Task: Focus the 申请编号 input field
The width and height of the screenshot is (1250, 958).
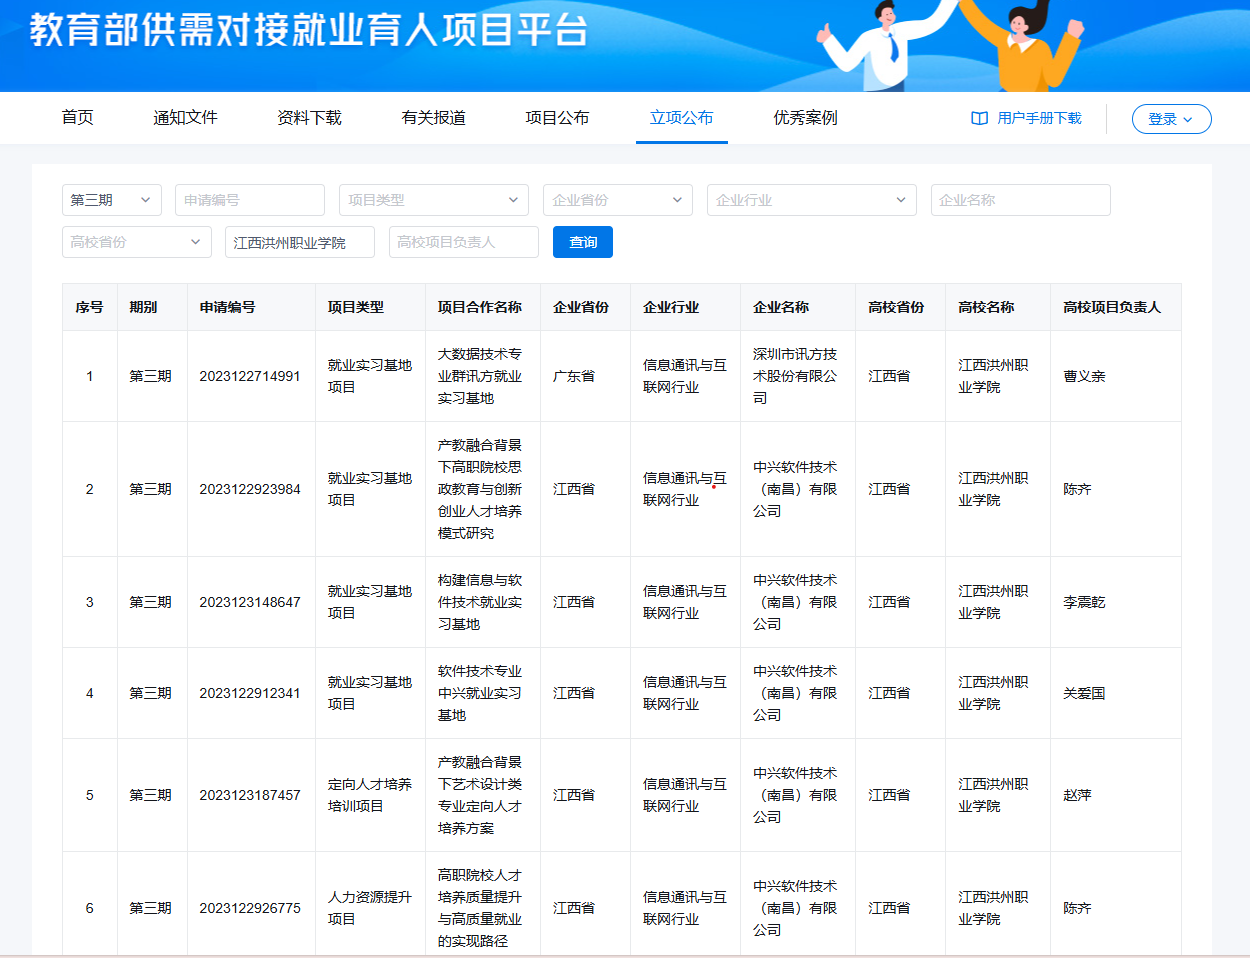Action: click(249, 200)
